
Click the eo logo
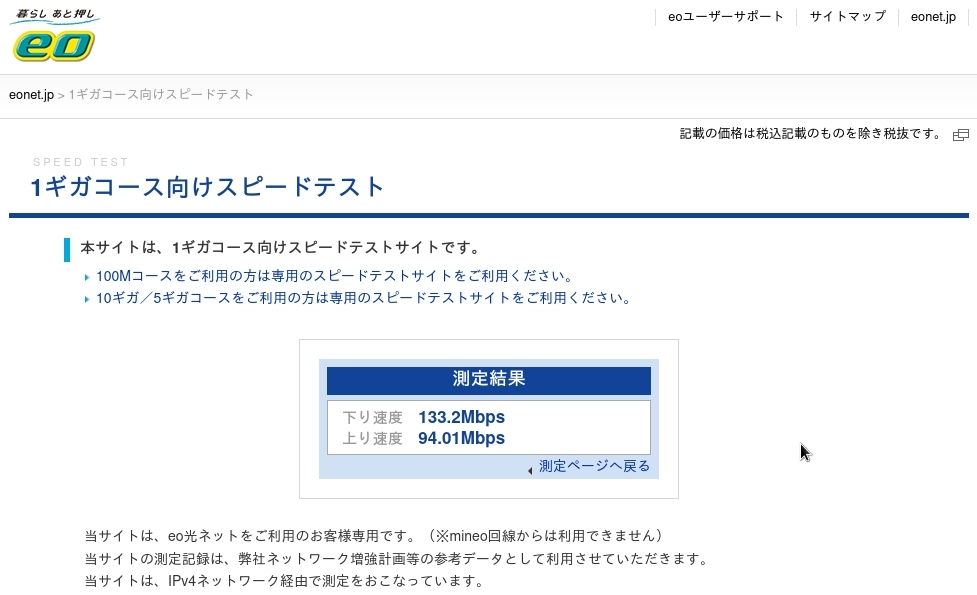coord(54,36)
